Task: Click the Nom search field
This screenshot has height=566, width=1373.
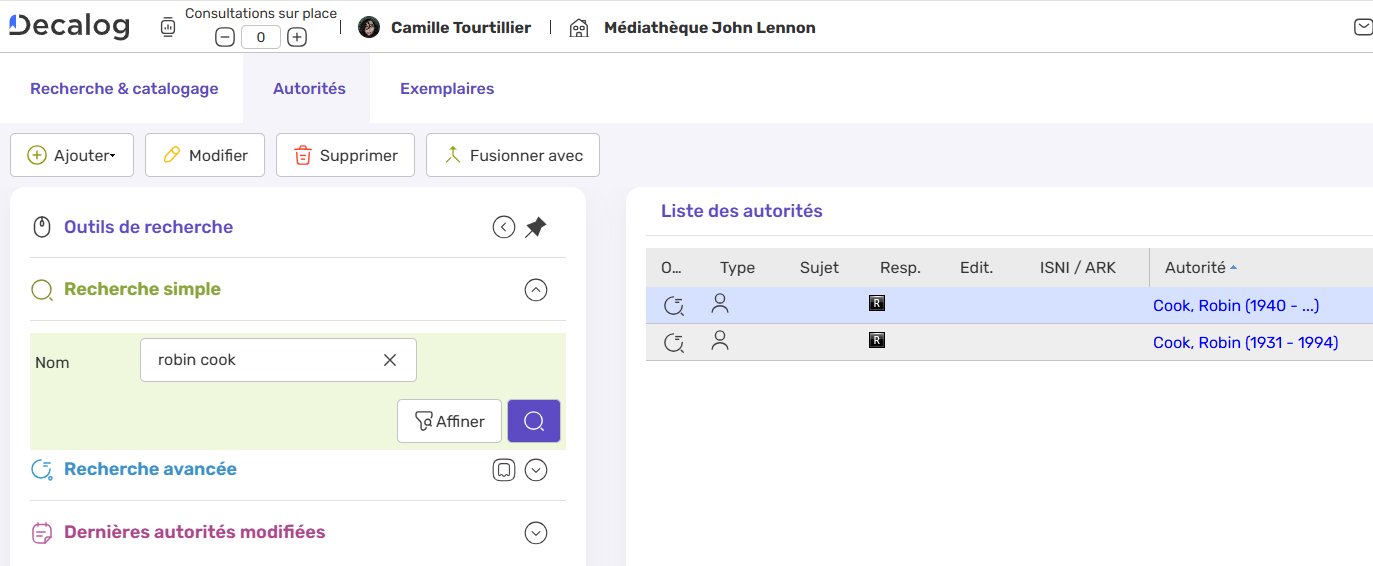Action: pos(278,360)
